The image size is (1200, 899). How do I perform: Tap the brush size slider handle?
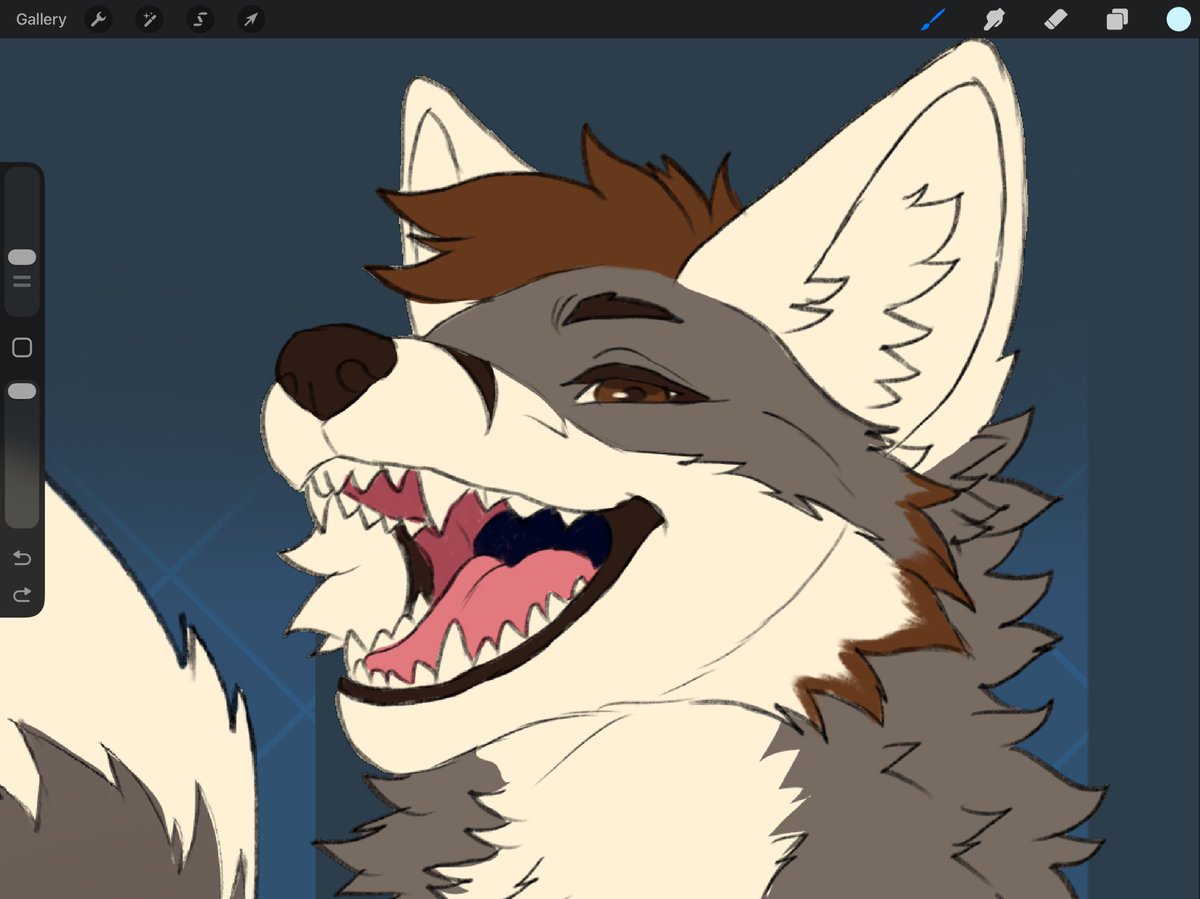[21, 257]
